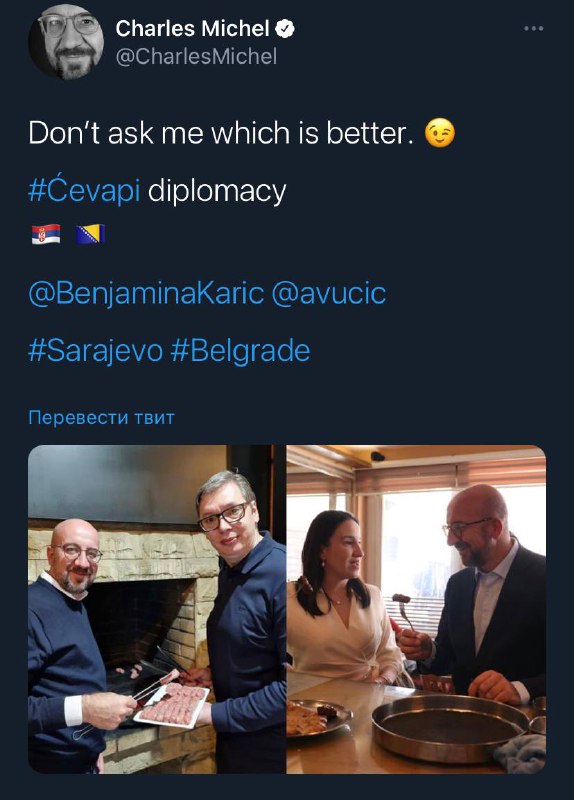Tap the tweet text 'Don't ask me which is better'

tap(221, 133)
